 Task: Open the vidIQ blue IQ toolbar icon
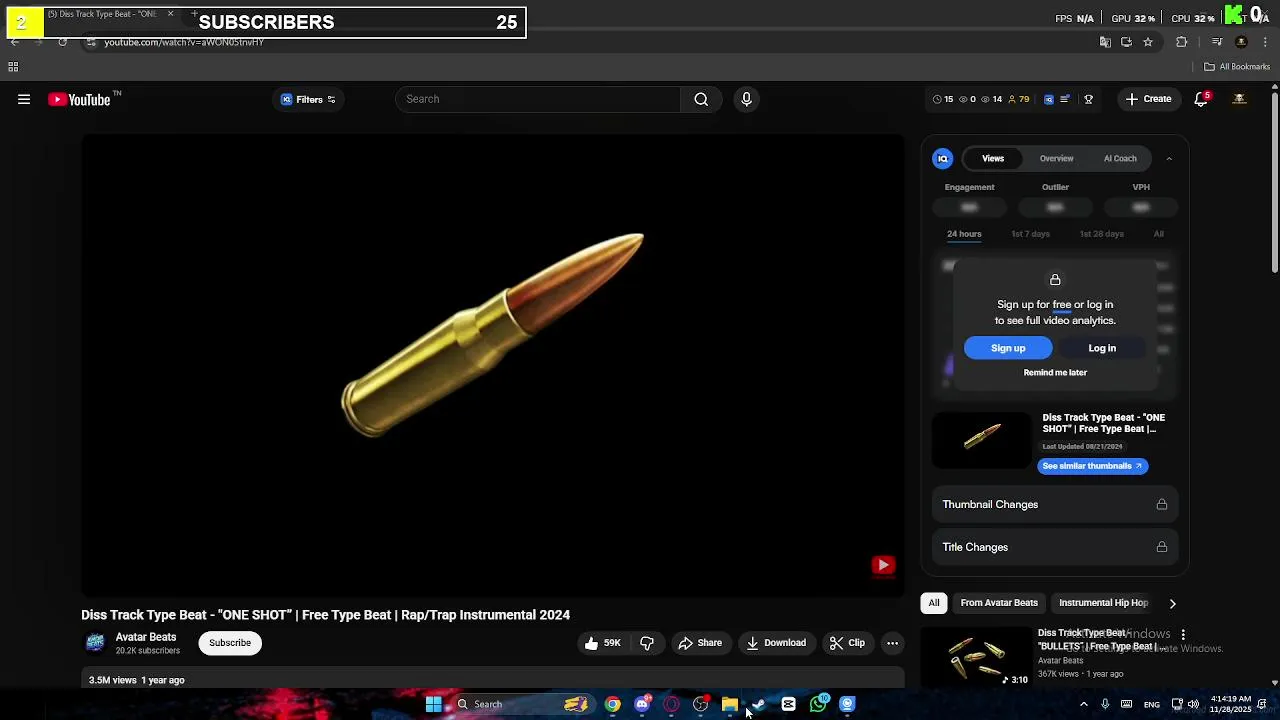(x=1048, y=99)
